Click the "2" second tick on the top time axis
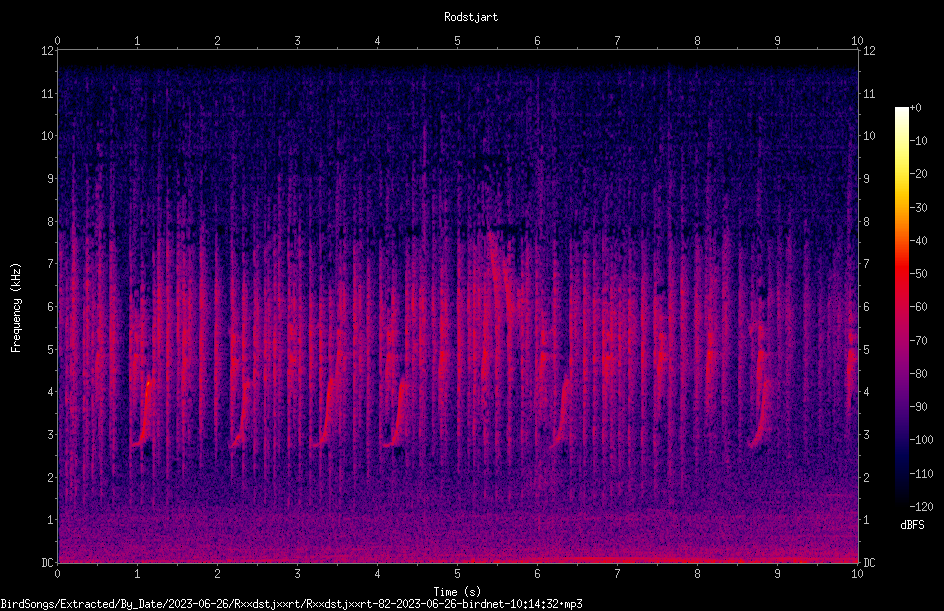 217,41
